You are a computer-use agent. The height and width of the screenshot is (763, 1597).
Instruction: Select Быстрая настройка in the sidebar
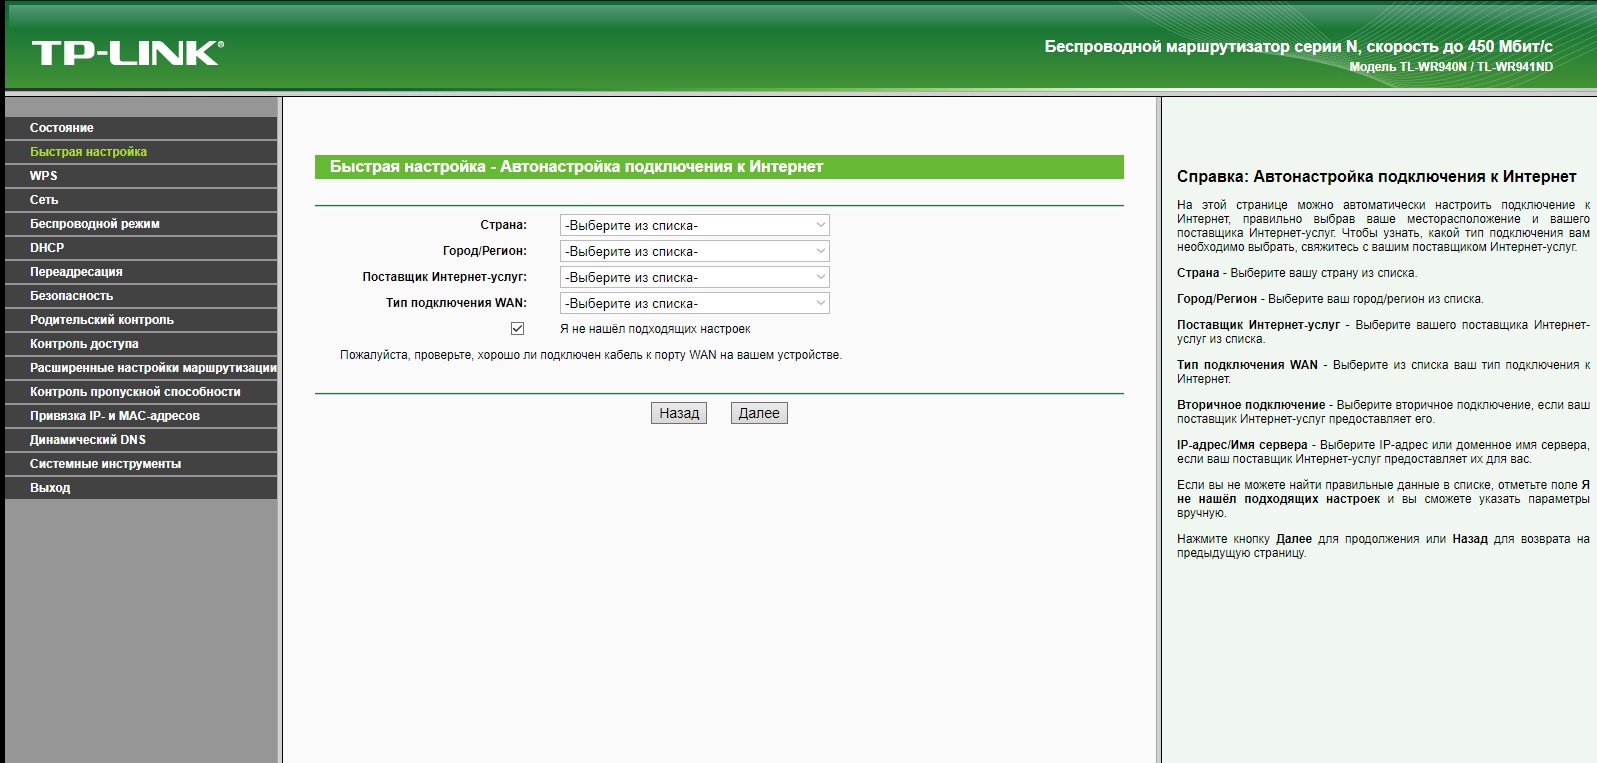point(88,152)
